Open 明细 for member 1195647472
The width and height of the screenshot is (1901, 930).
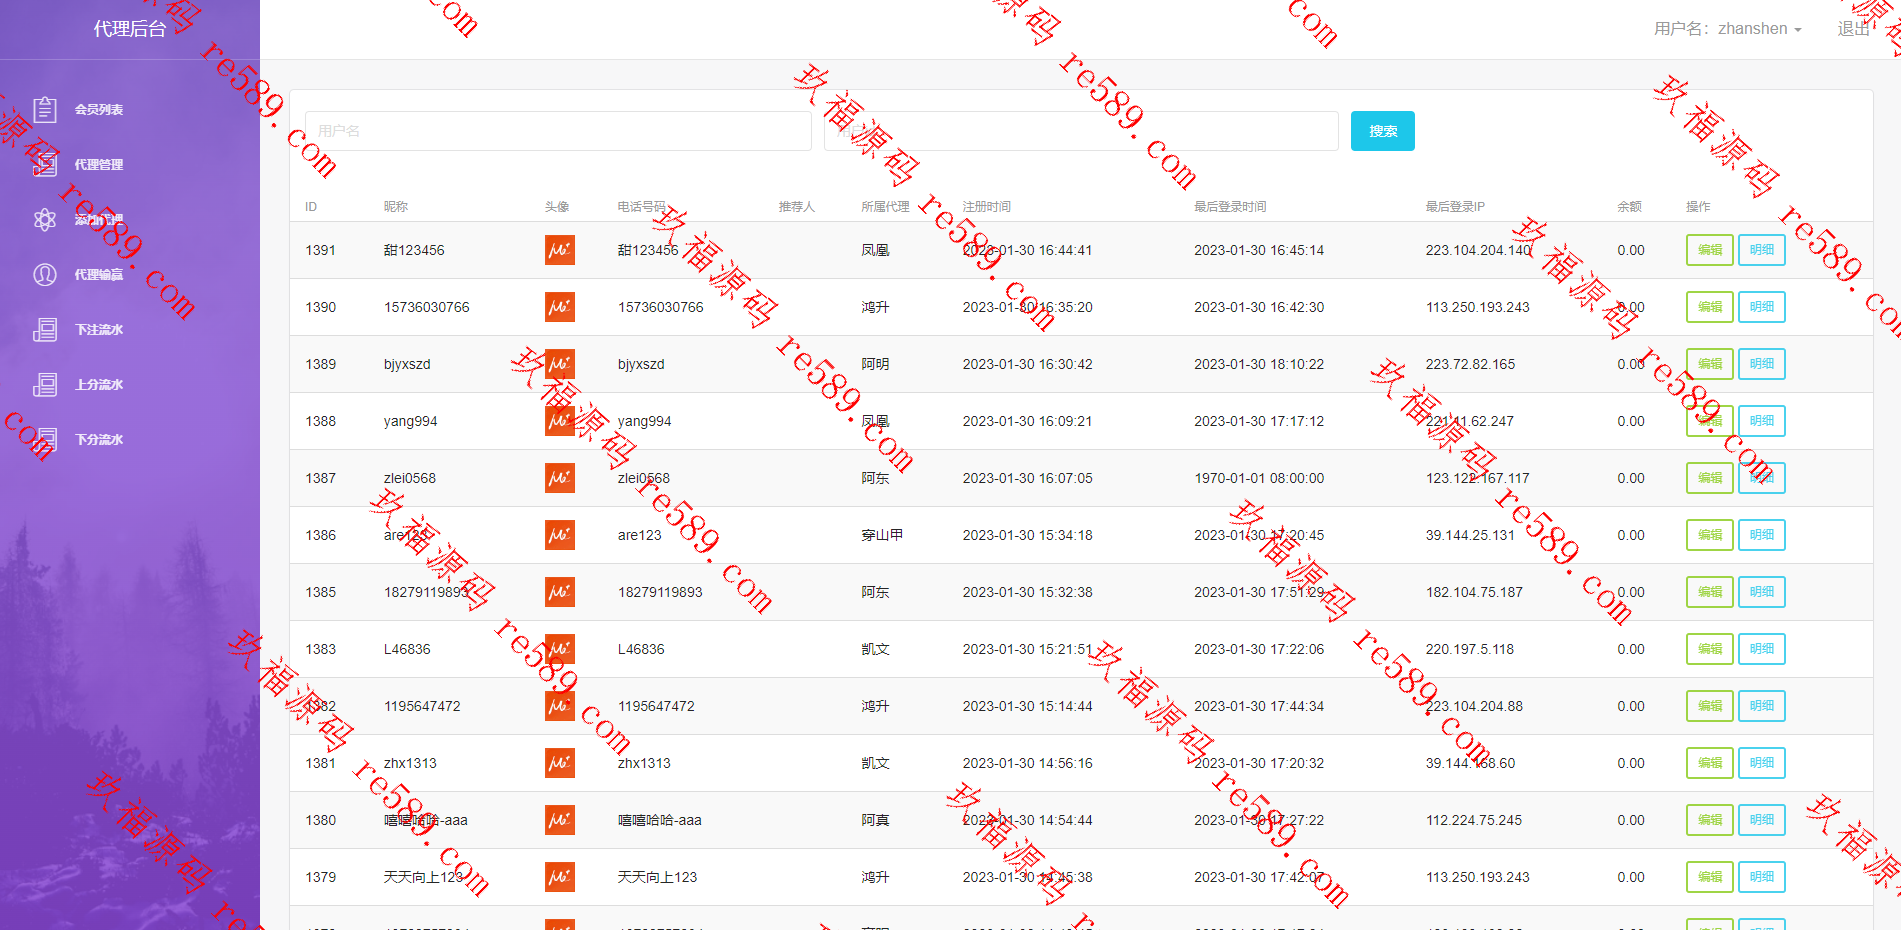click(1762, 706)
